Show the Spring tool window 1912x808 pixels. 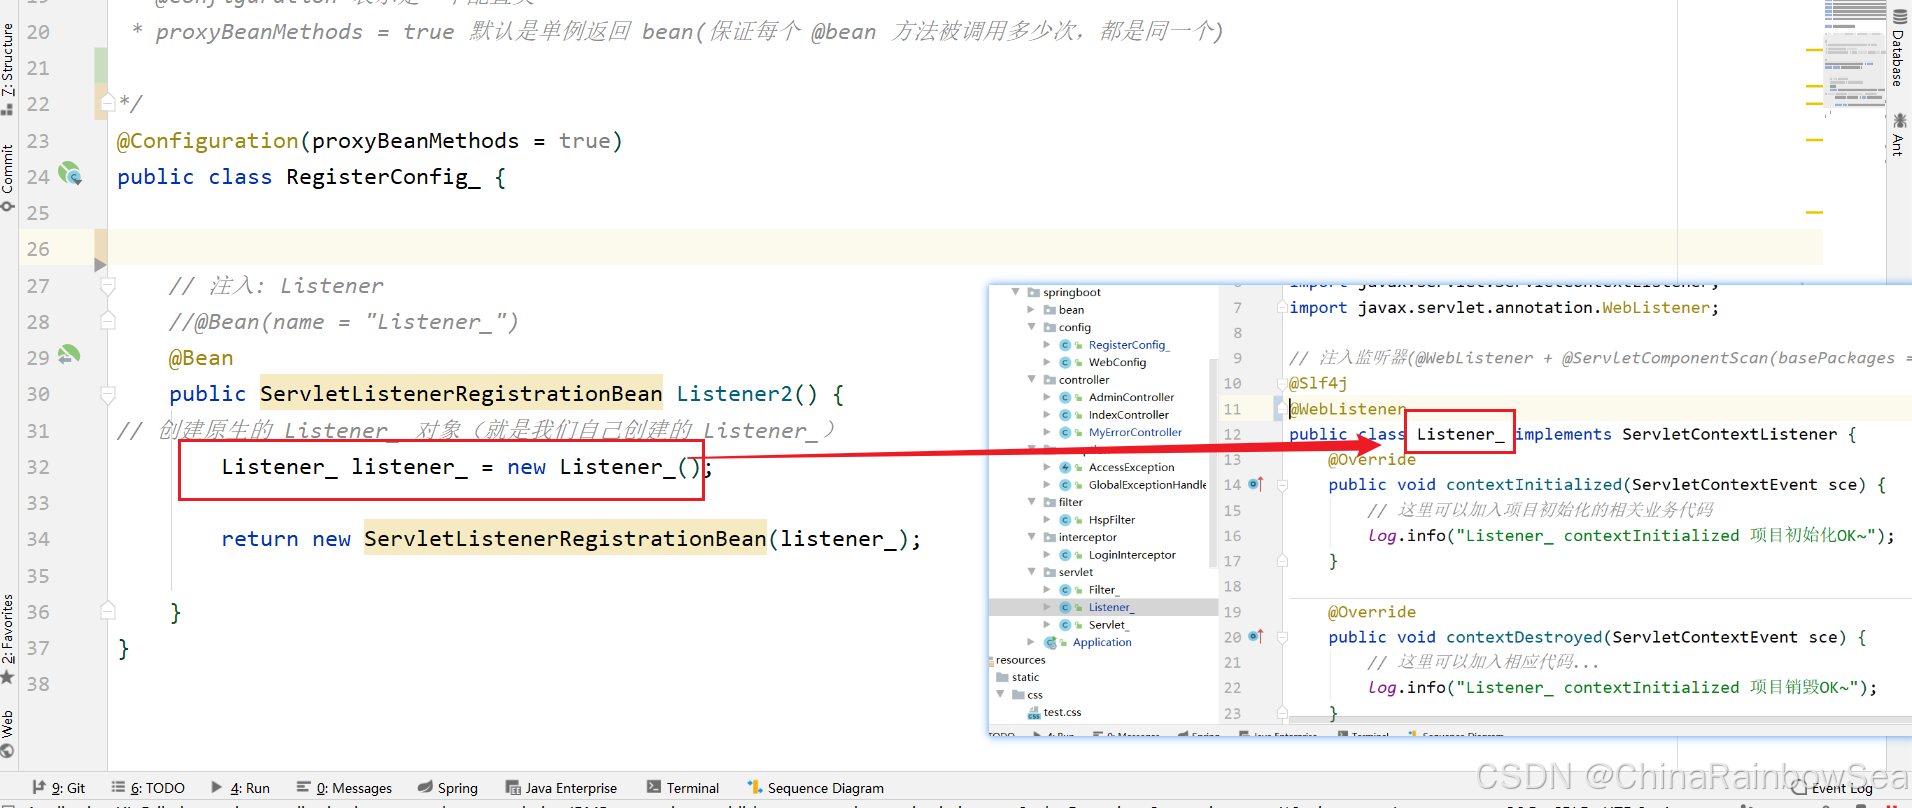[448, 788]
